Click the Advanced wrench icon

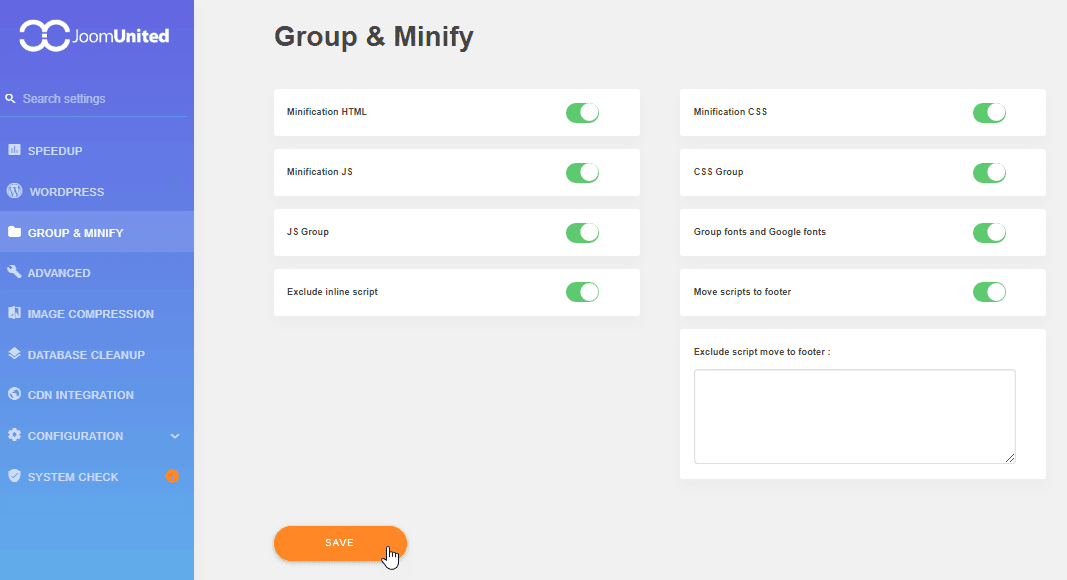pos(14,272)
